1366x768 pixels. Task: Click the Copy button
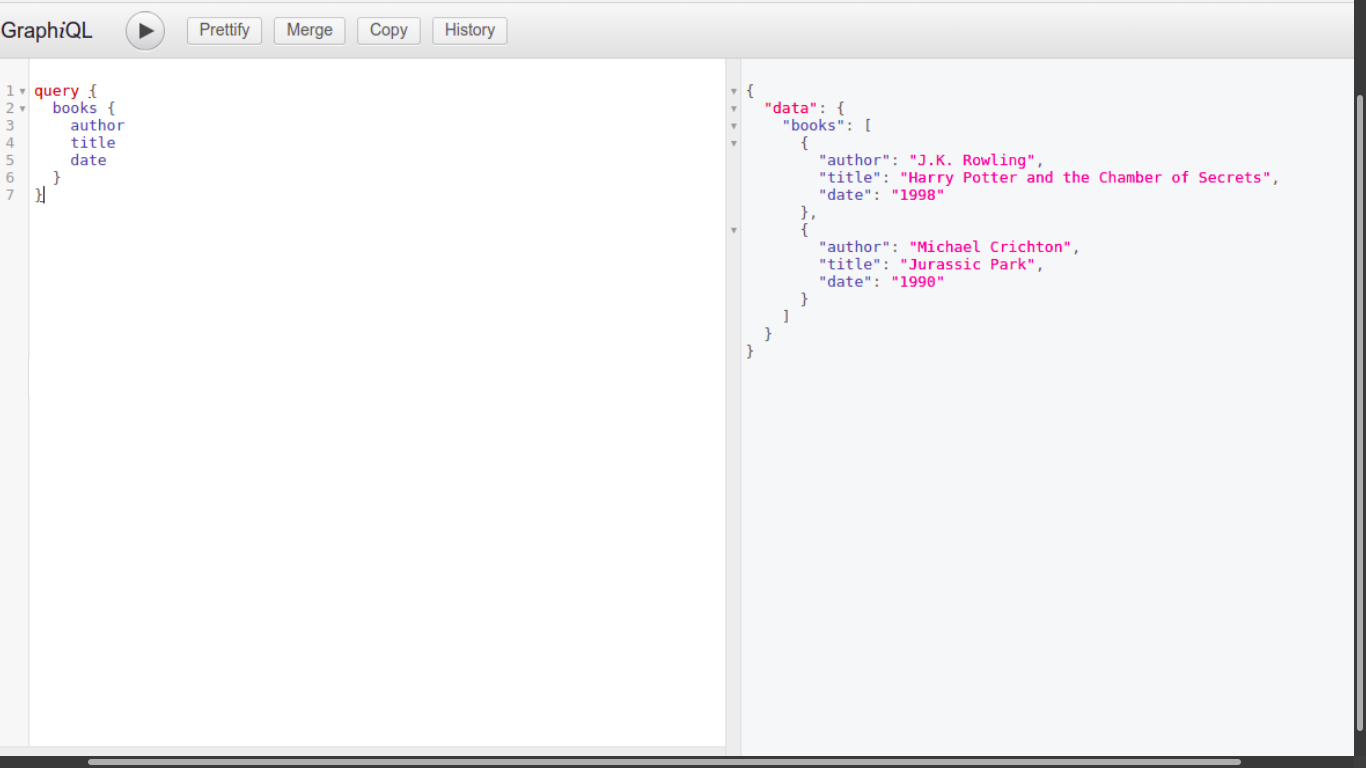pos(388,30)
